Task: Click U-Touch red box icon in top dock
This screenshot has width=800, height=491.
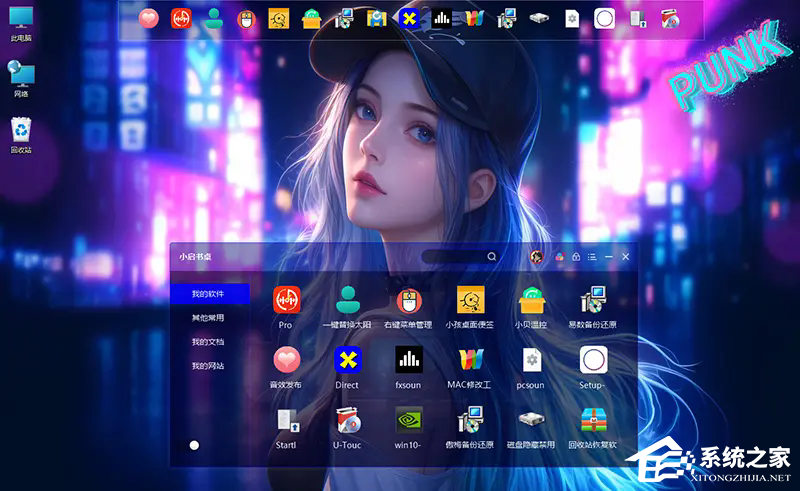Action: coord(670,19)
